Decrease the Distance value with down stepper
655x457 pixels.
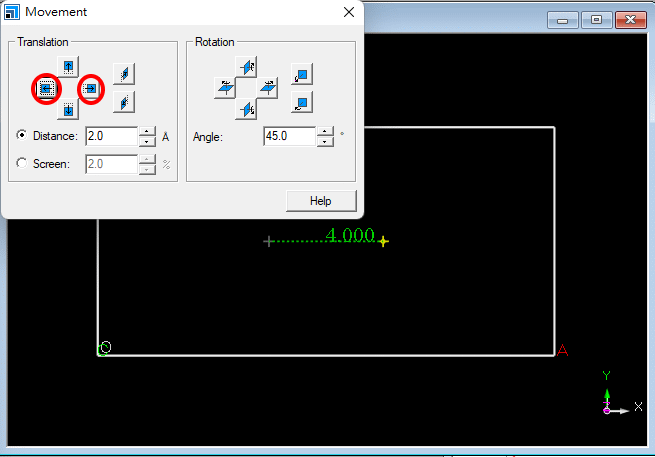147,141
